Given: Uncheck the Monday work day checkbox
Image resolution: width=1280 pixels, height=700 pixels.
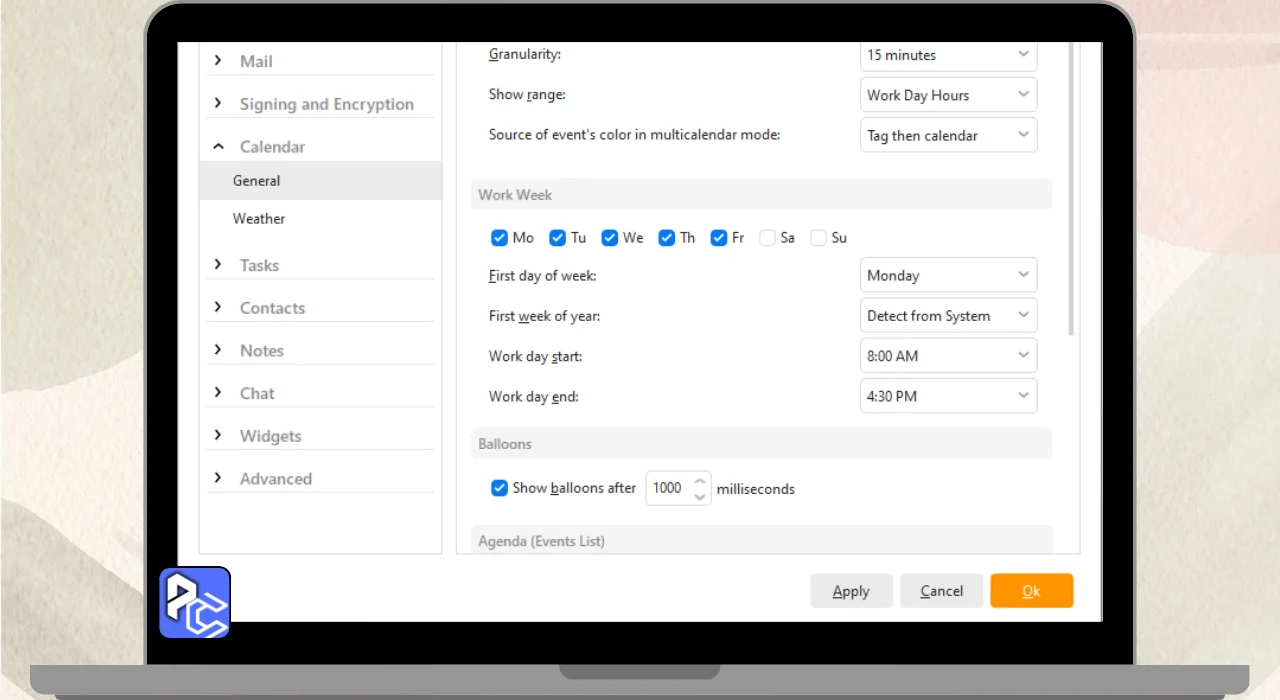Looking at the screenshot, I should coord(499,238).
